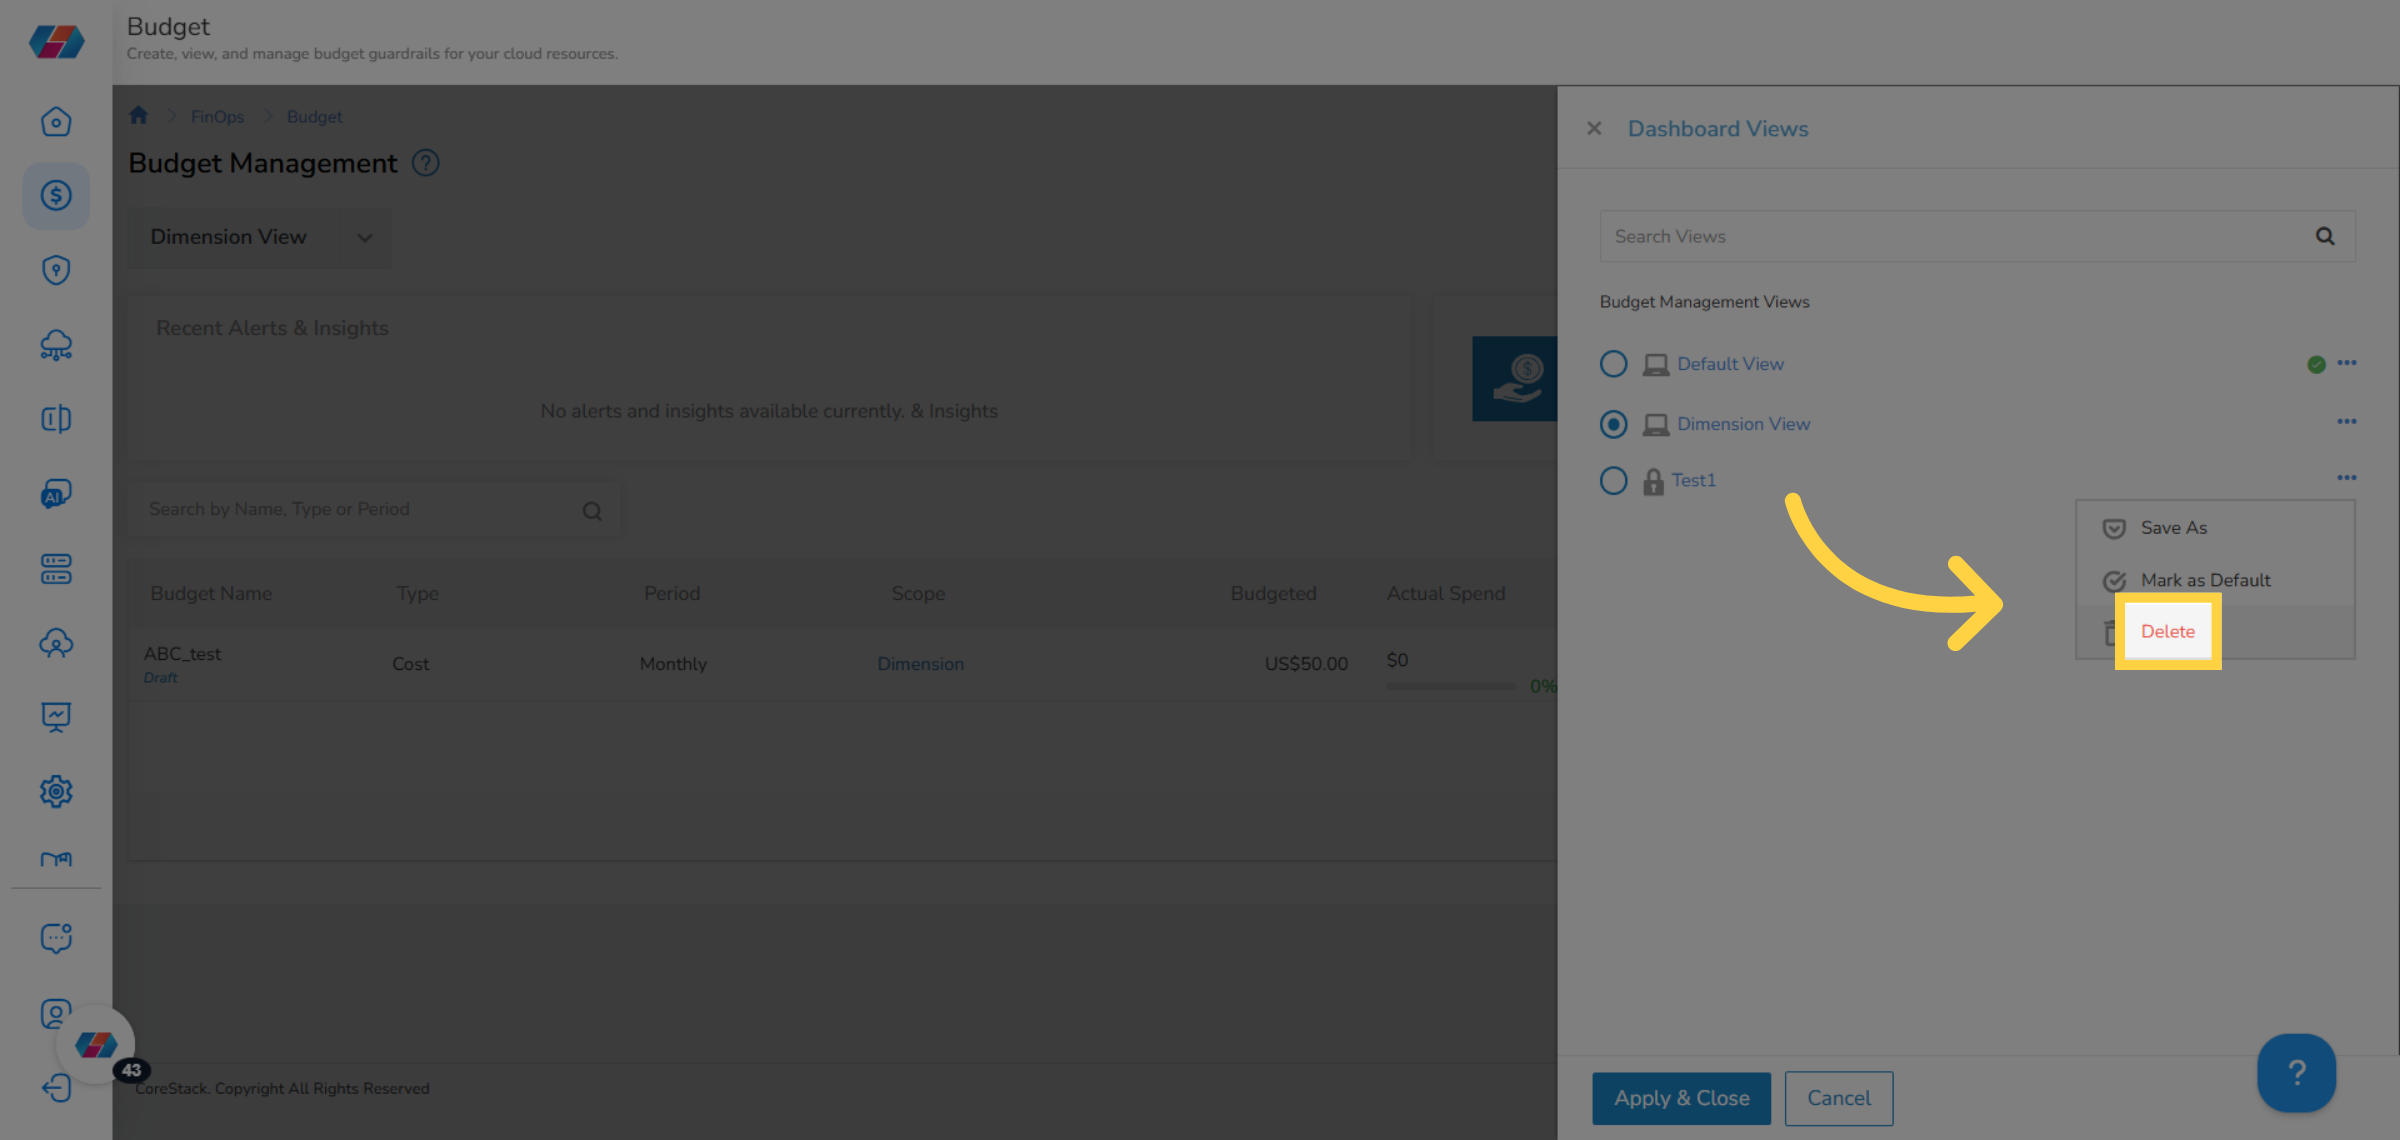Click the logout icon at sidebar bottom
The height and width of the screenshot is (1140, 2400).
56,1088
